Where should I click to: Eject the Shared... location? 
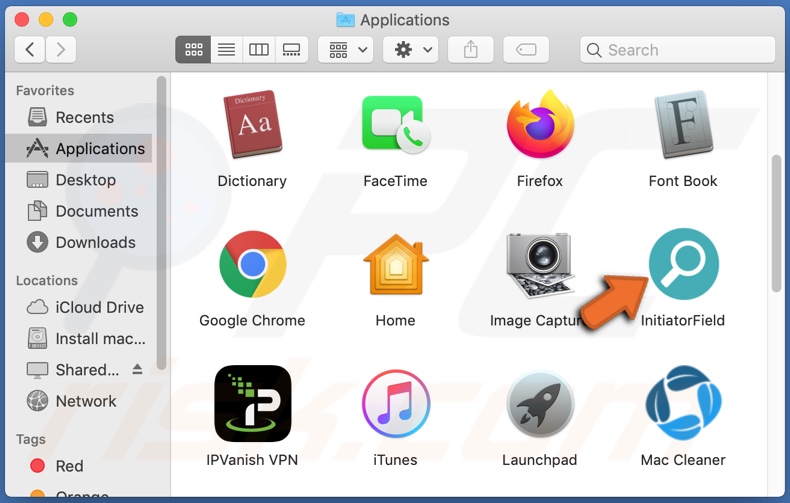coord(137,369)
